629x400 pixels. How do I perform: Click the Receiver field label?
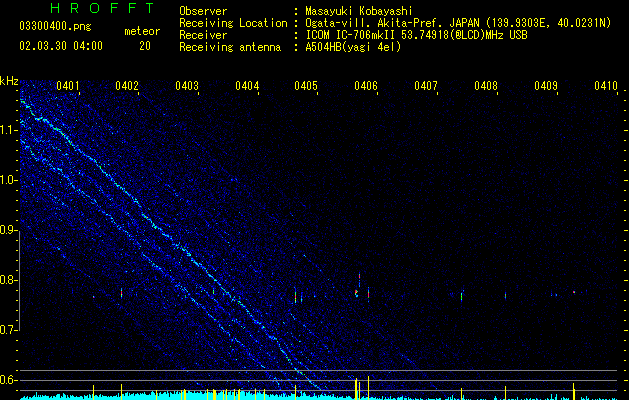tap(203, 35)
